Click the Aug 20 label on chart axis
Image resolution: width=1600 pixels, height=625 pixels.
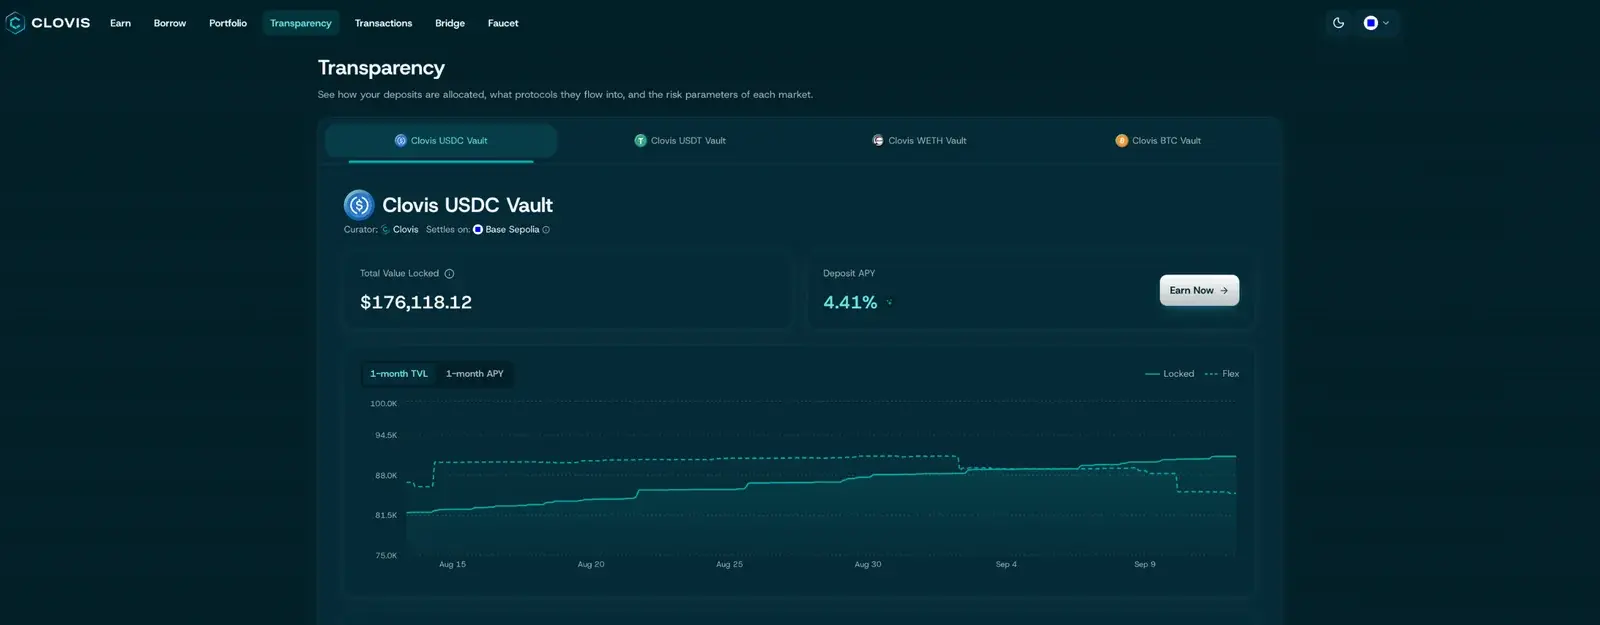pos(591,565)
